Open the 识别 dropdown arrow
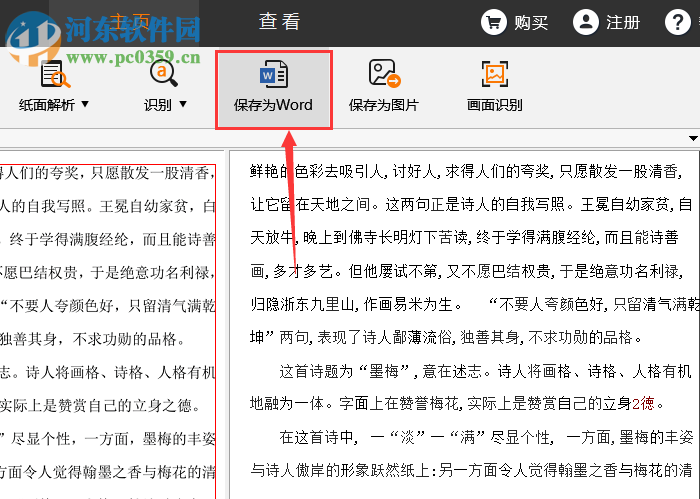Screen dimensions: 700x499 point(183,104)
